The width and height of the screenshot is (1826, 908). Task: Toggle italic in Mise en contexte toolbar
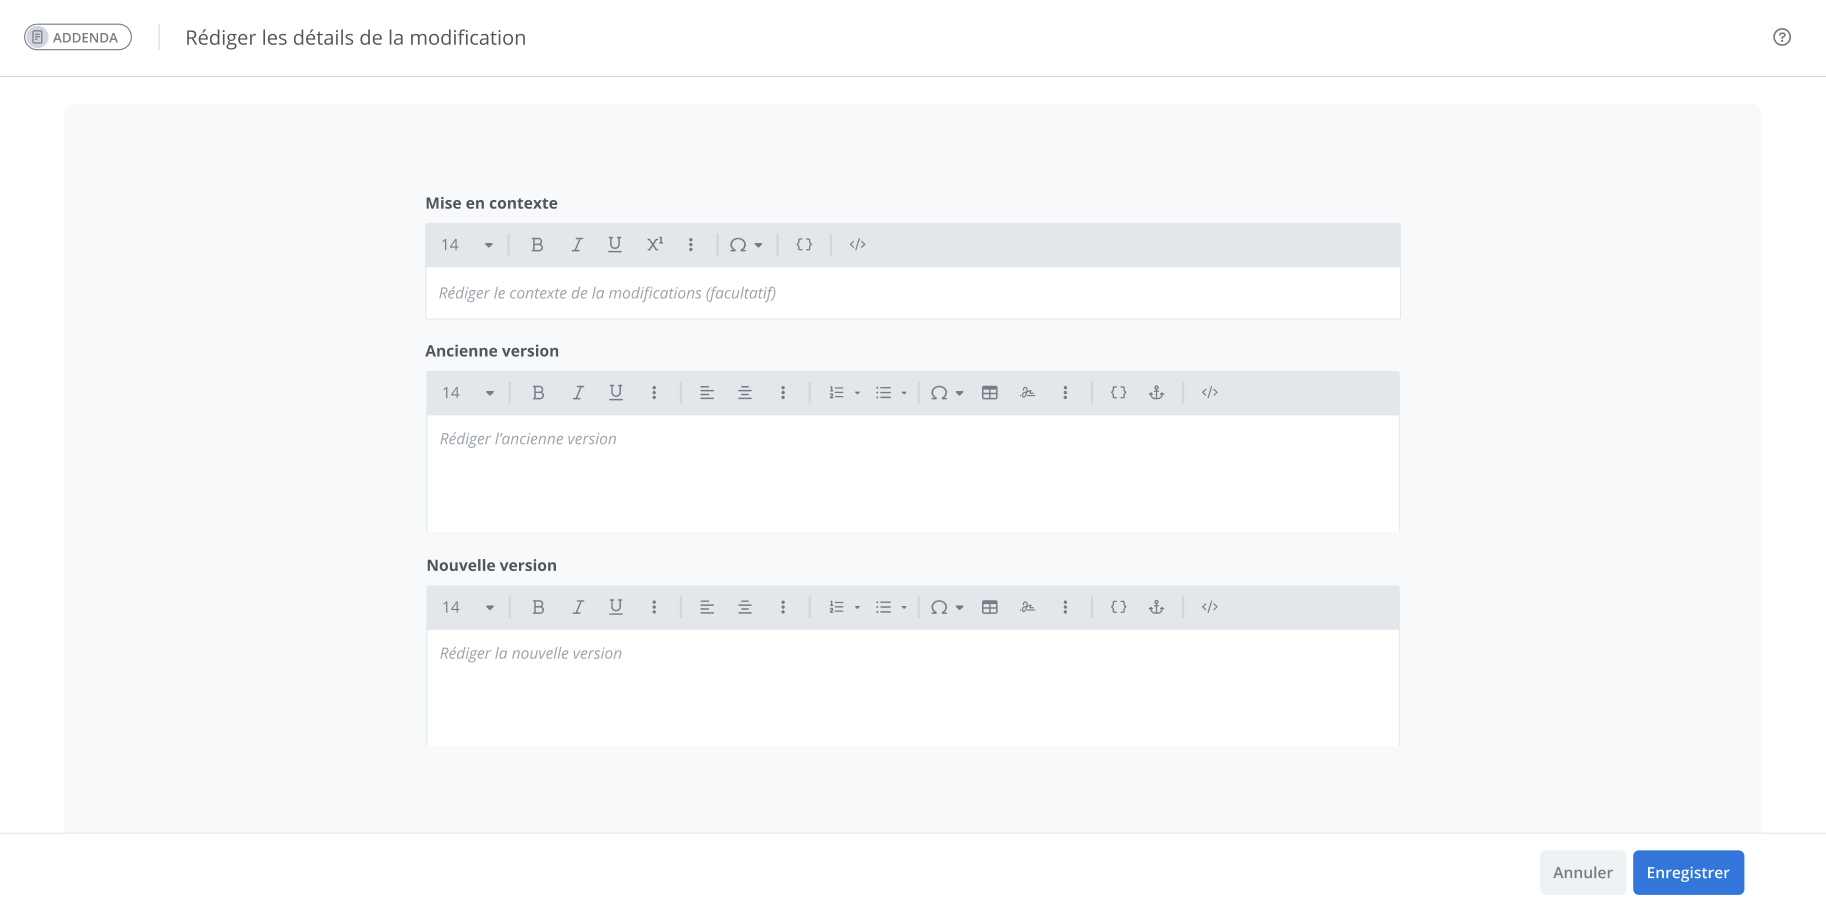coord(576,245)
